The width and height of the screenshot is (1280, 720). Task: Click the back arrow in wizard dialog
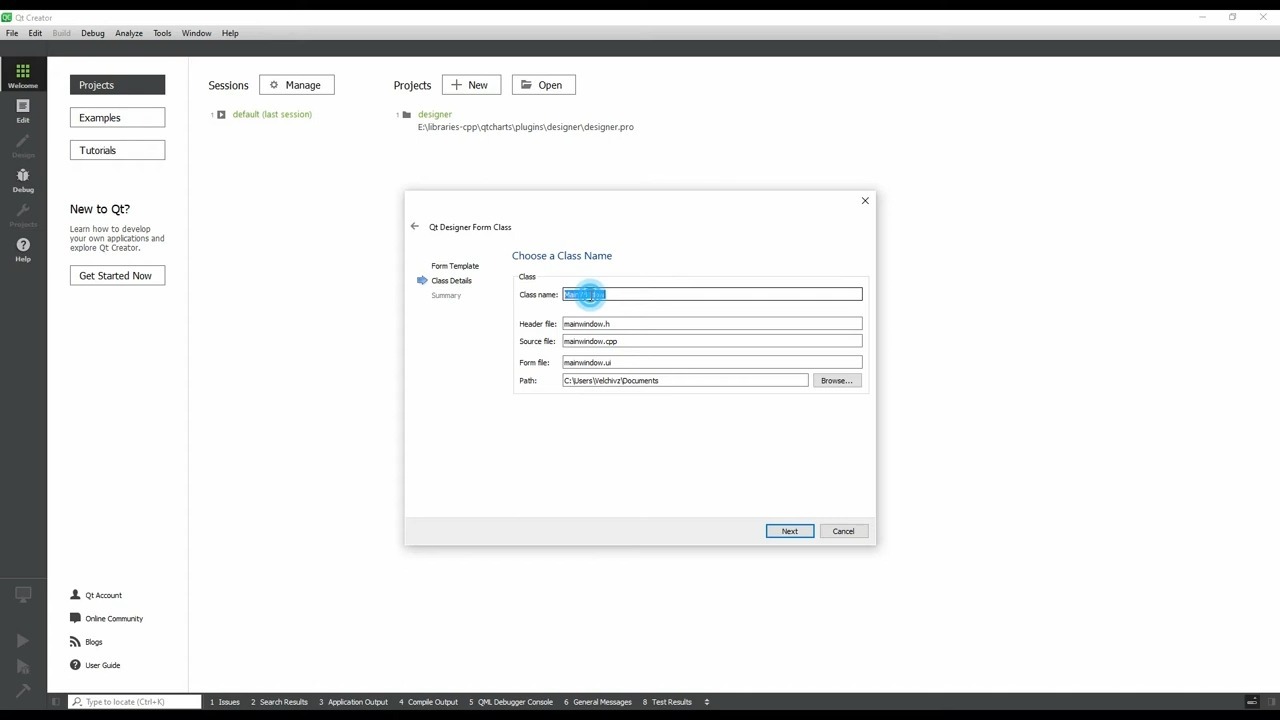click(x=414, y=227)
